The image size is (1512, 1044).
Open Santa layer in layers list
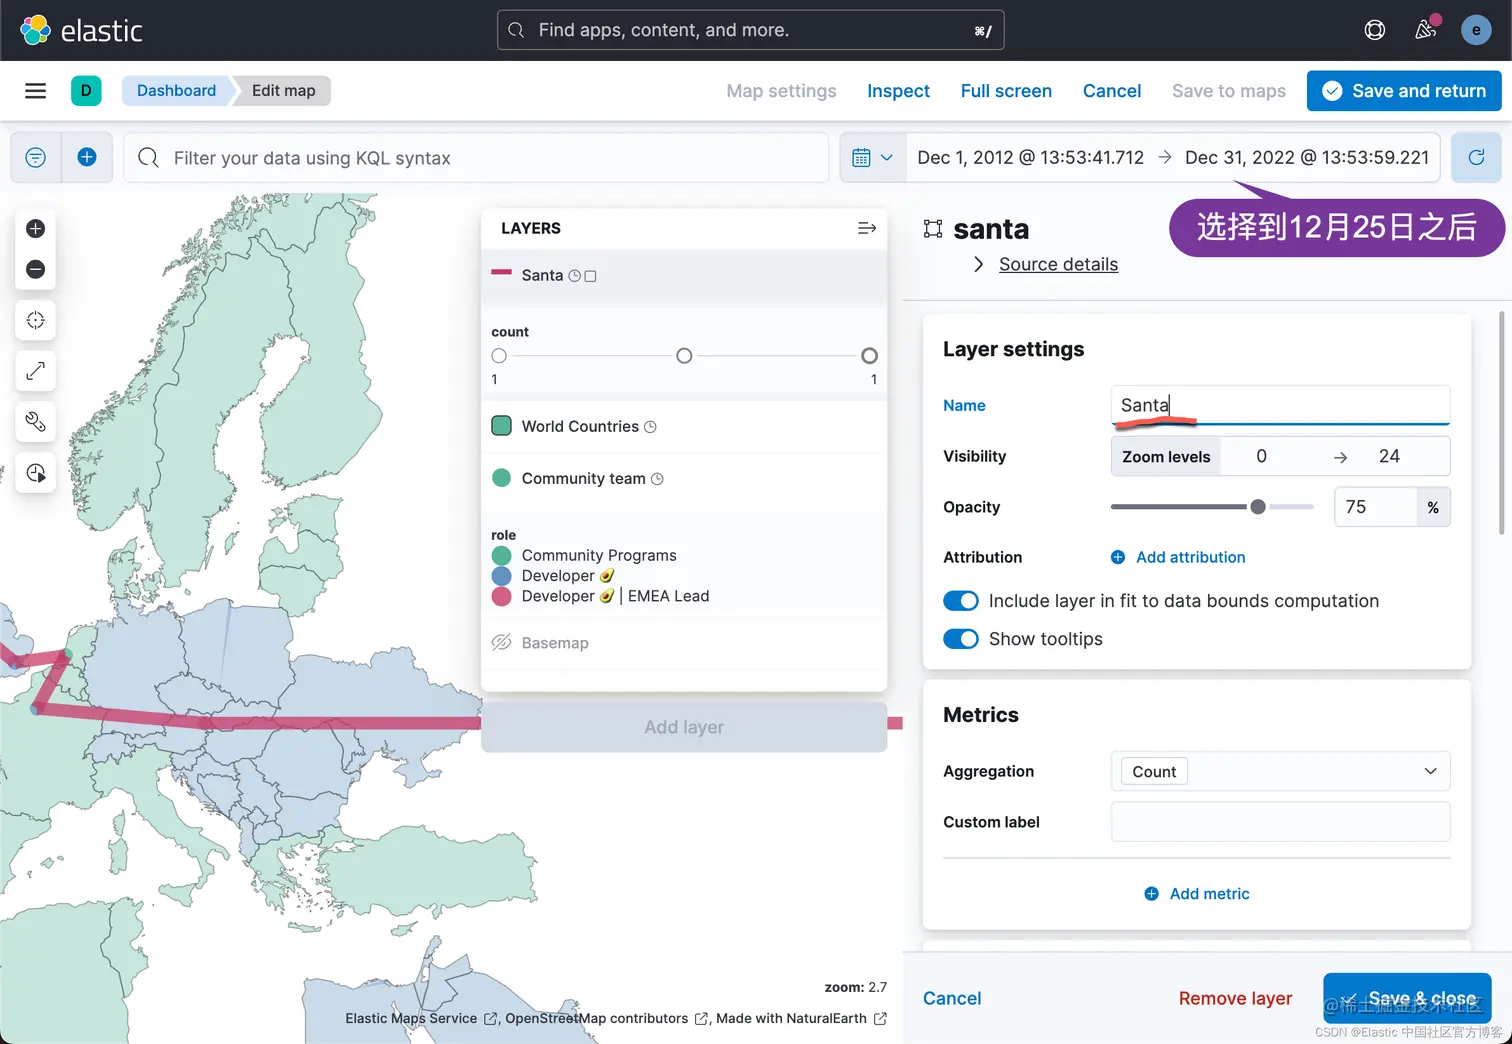point(542,276)
